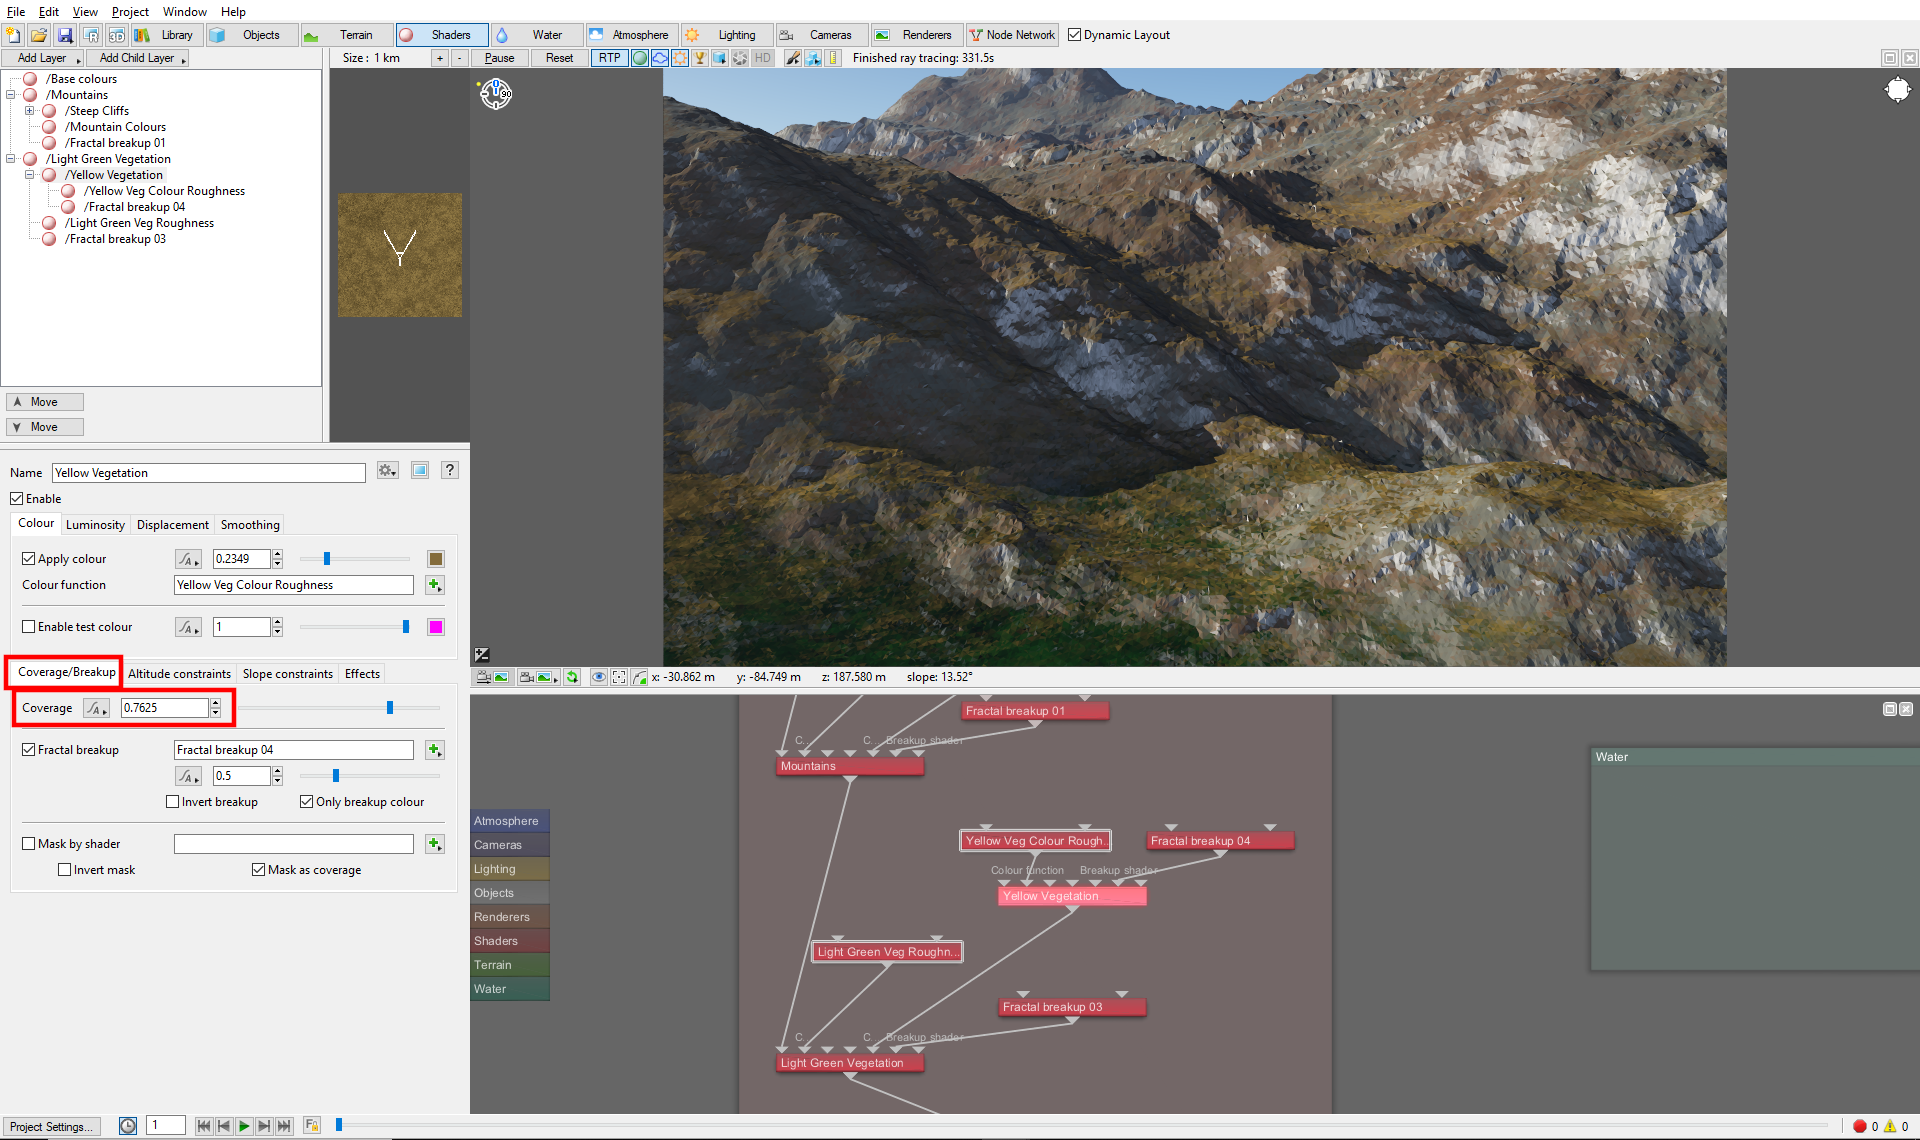Image resolution: width=1920 pixels, height=1140 pixels.
Task: Switch to the Displacement tab
Action: (173, 525)
